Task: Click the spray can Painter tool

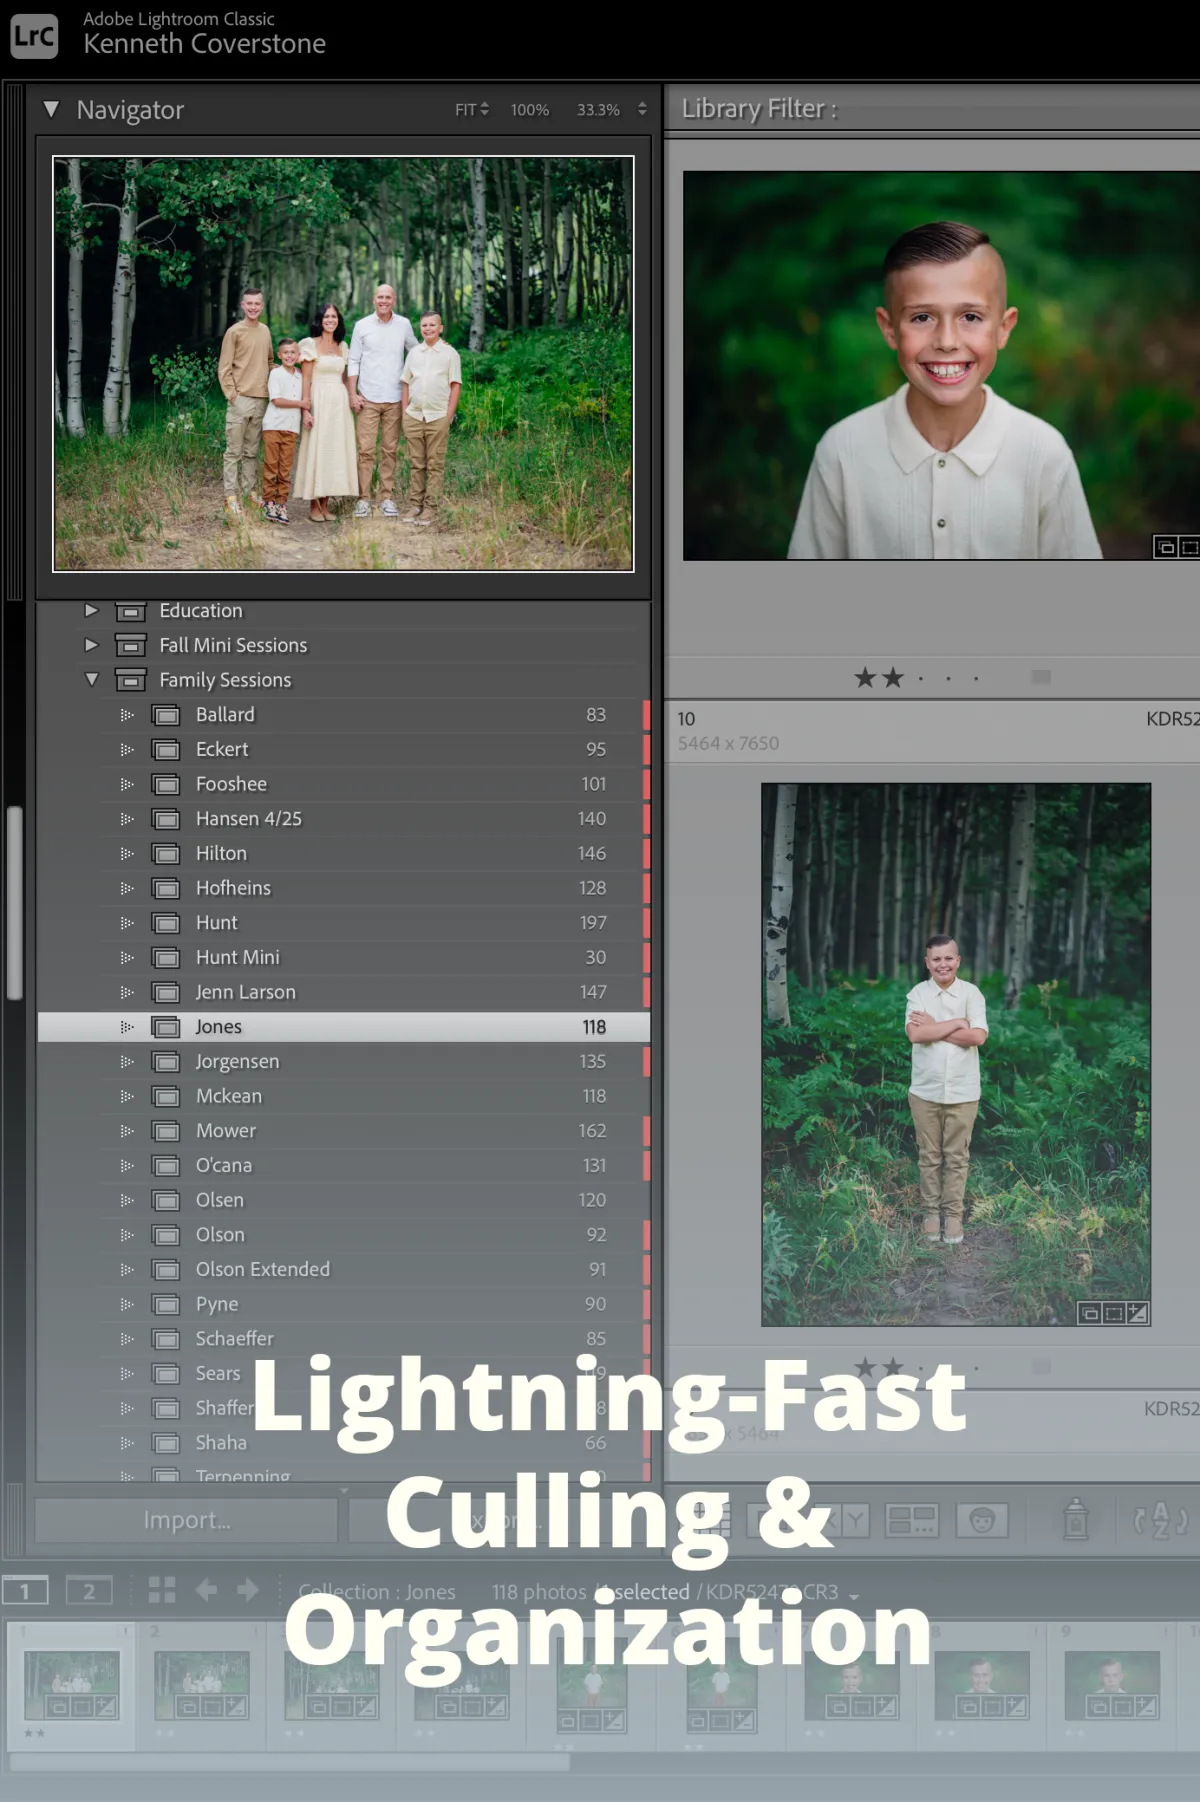Action: point(1075,1520)
